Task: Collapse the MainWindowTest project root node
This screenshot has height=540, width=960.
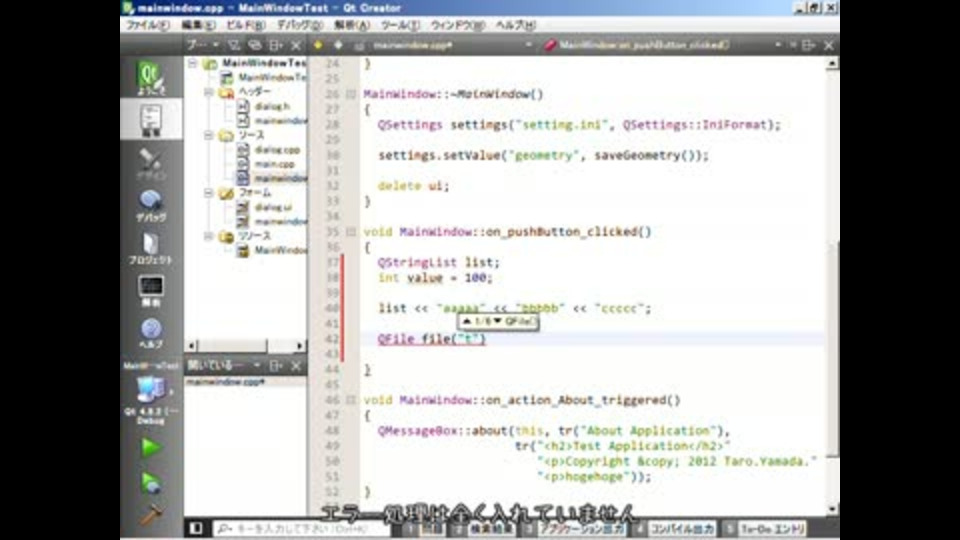Action: point(193,63)
